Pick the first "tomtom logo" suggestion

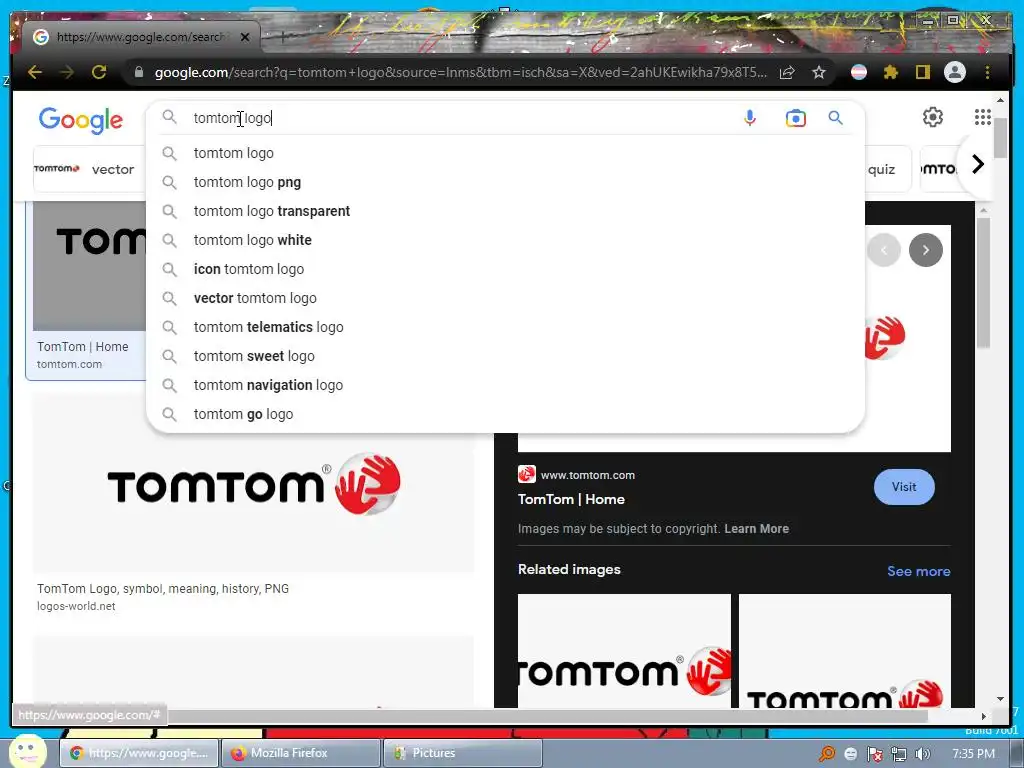[x=505, y=153]
